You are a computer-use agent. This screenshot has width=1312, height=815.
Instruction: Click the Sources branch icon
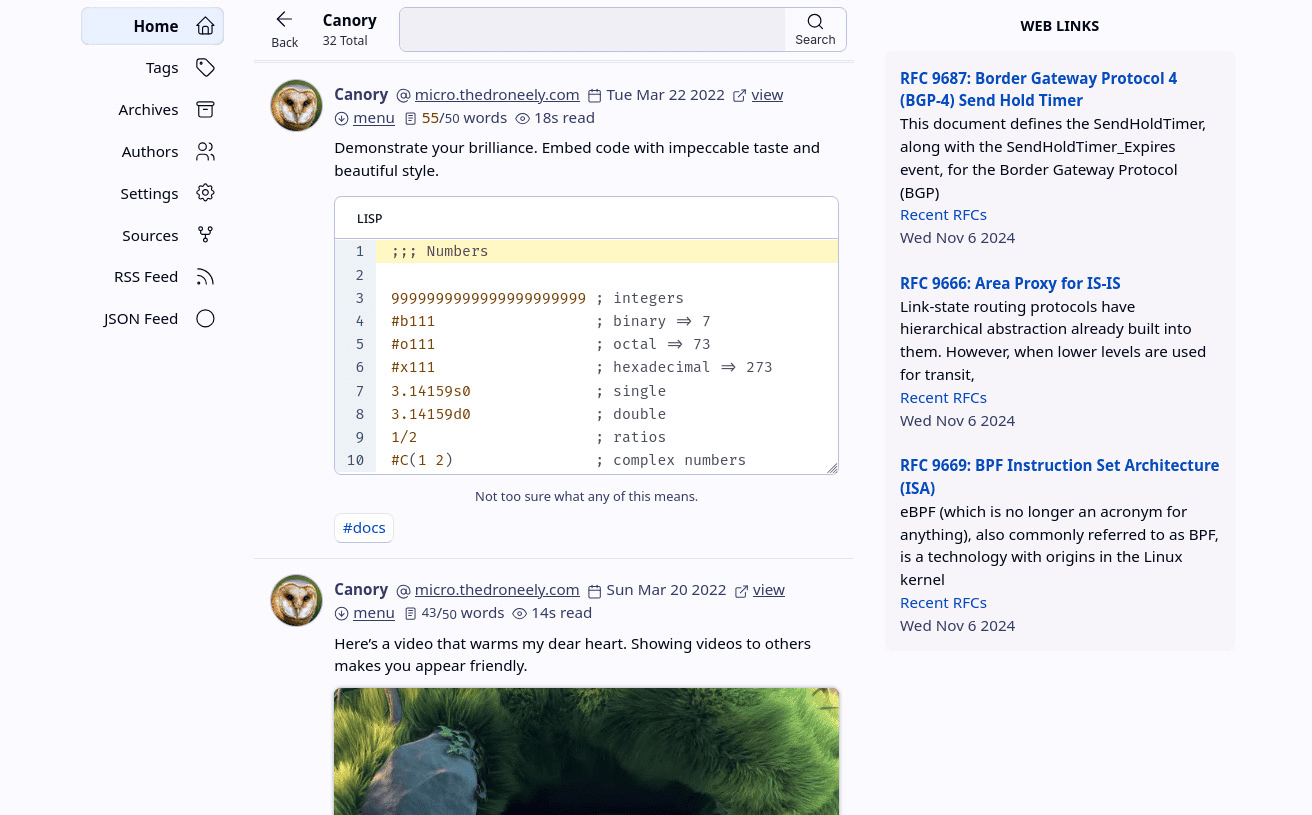(x=205, y=235)
